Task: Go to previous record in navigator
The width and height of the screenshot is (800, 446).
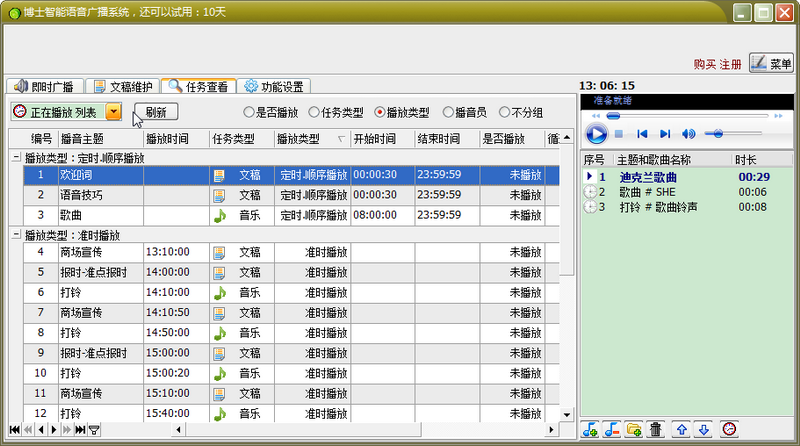Action: point(41,430)
